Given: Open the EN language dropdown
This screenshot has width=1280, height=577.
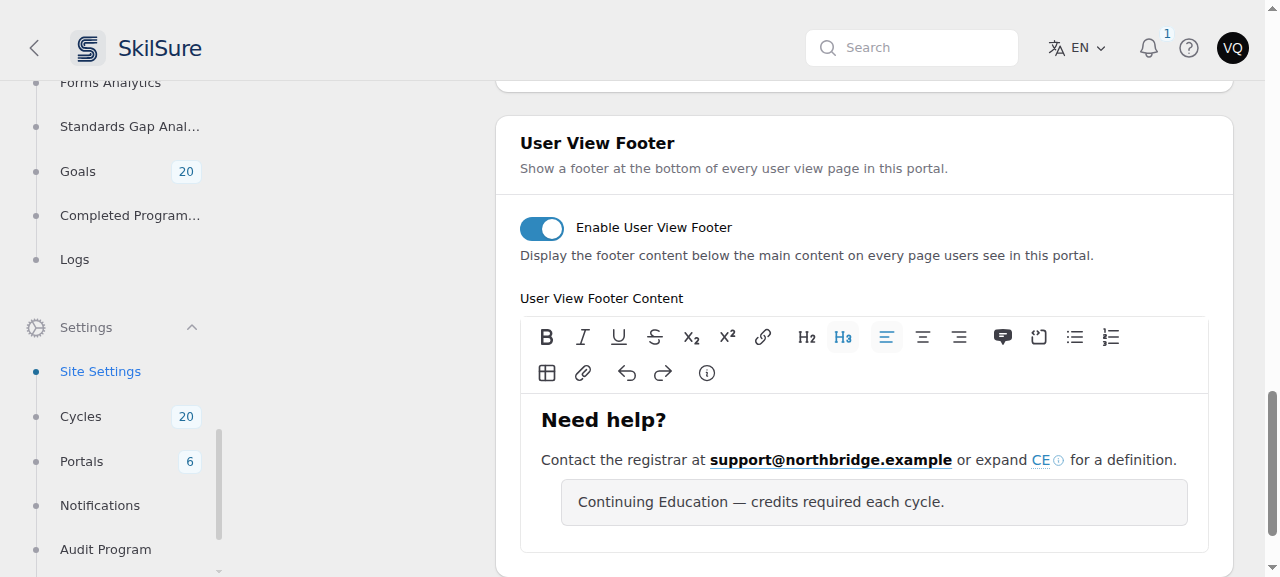Looking at the screenshot, I should click(x=1077, y=48).
